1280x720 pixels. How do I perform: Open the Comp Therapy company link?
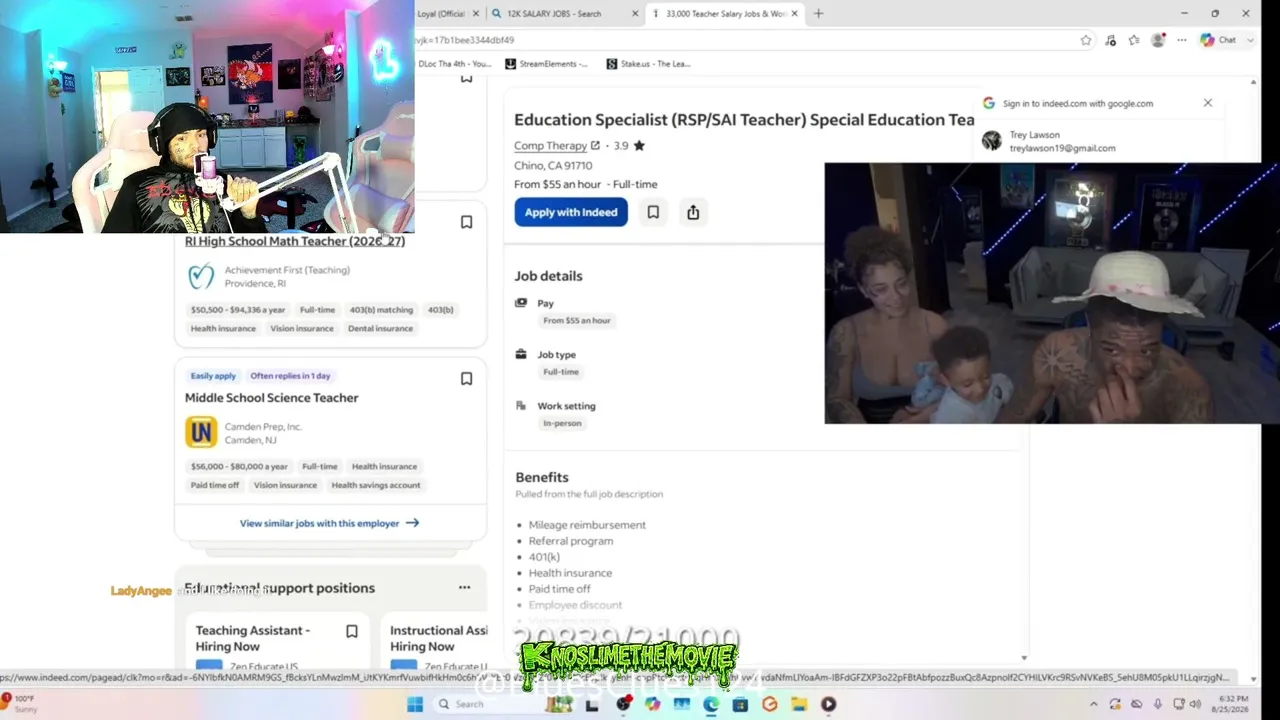557,146
